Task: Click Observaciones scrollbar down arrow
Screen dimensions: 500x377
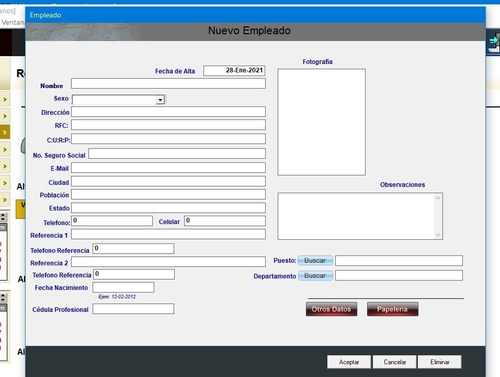Action: (x=438, y=235)
